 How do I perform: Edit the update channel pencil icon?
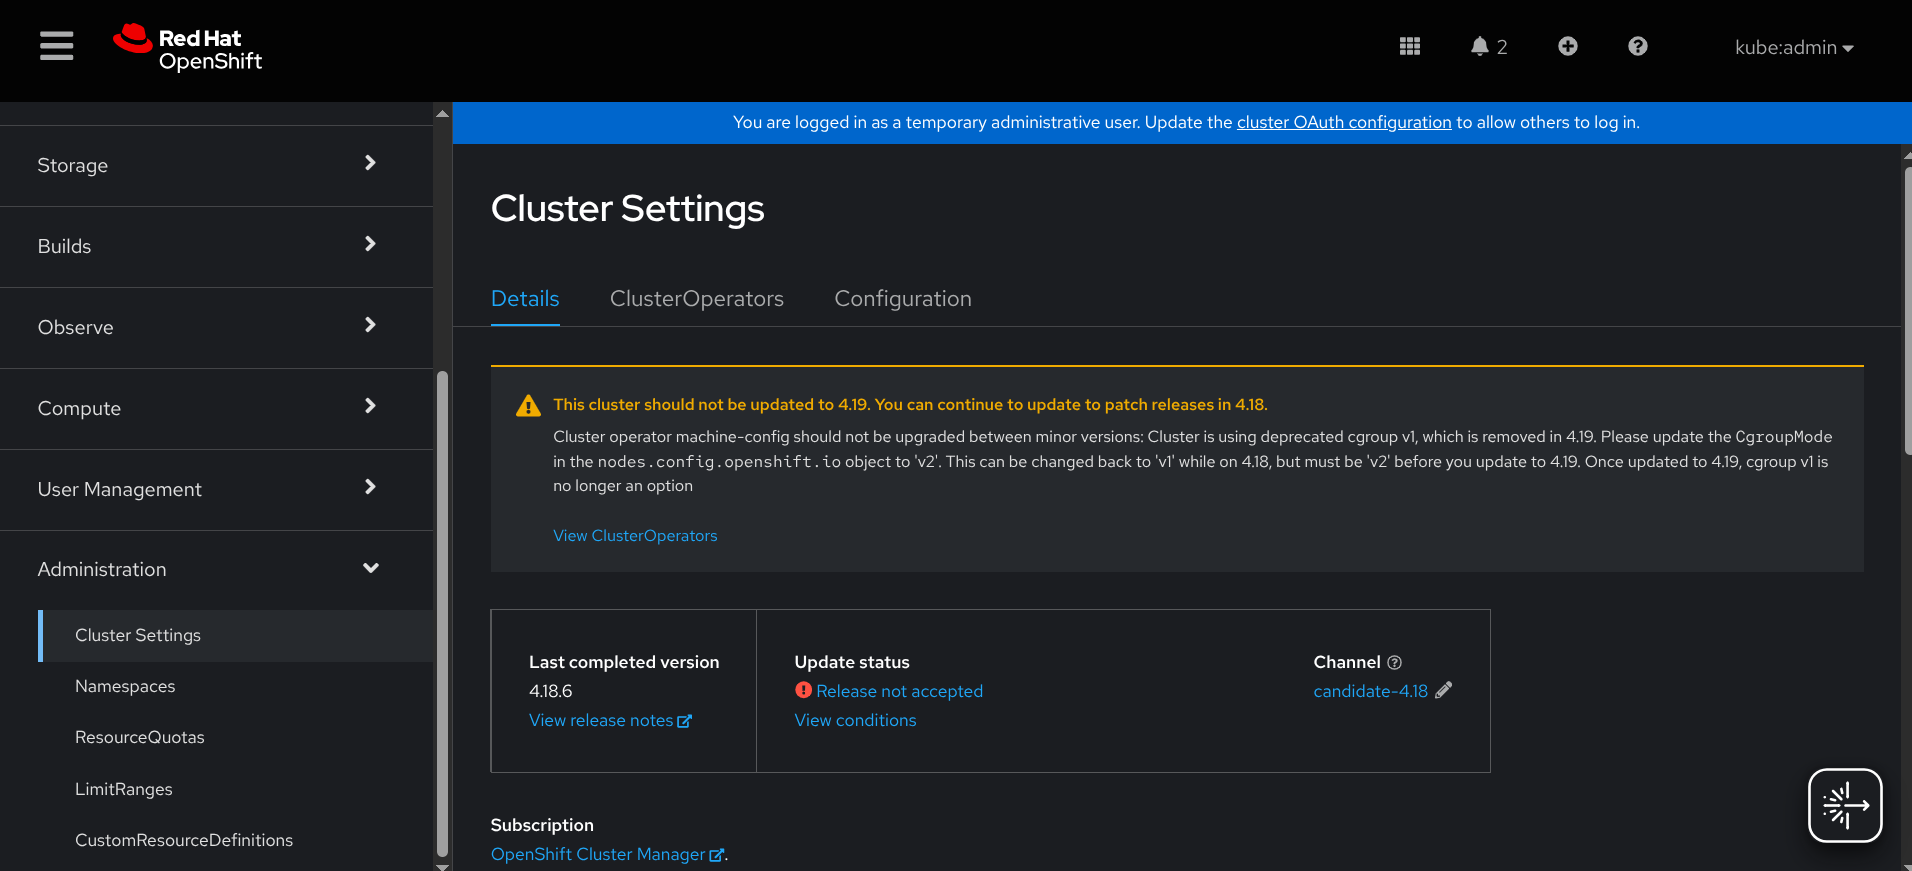[1443, 690]
